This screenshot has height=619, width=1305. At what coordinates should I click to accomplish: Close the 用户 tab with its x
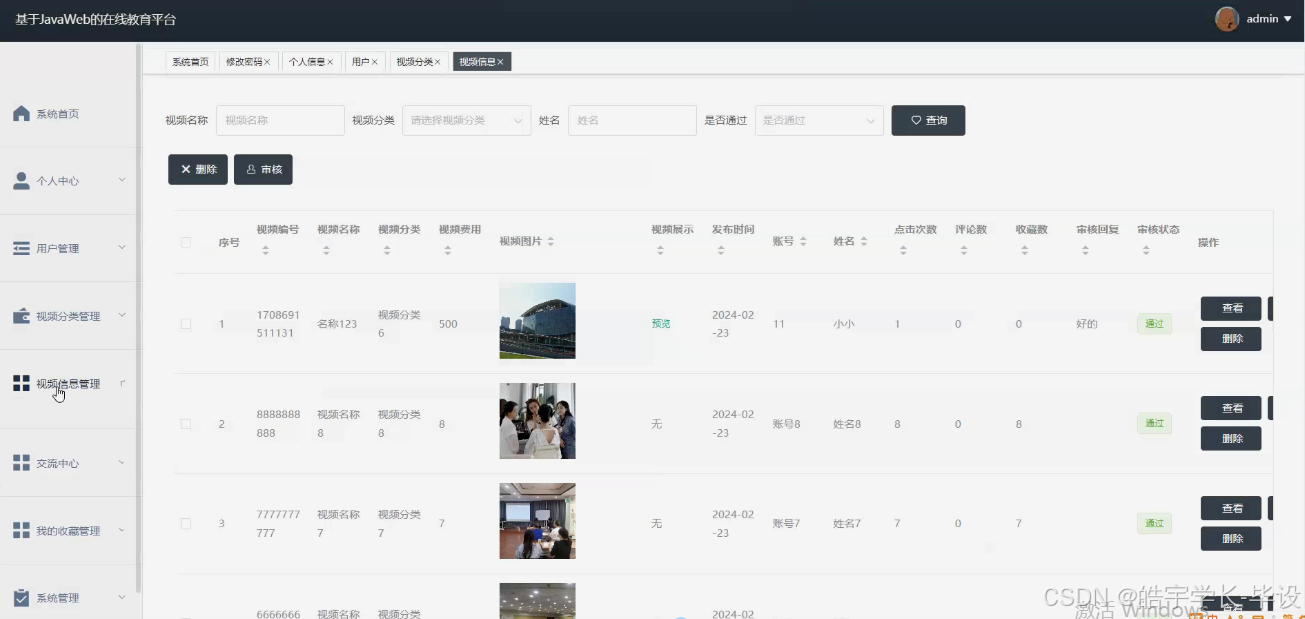(x=375, y=62)
